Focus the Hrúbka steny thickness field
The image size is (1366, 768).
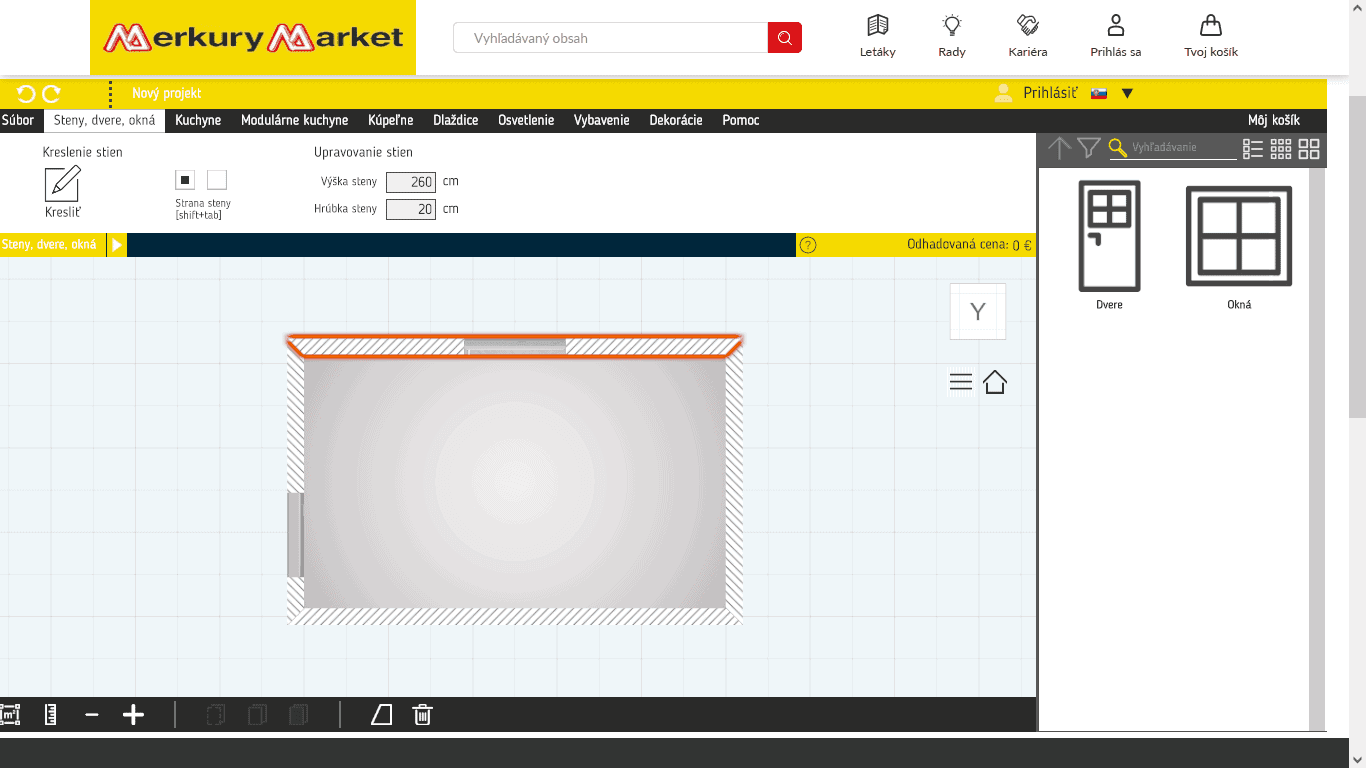tap(411, 209)
